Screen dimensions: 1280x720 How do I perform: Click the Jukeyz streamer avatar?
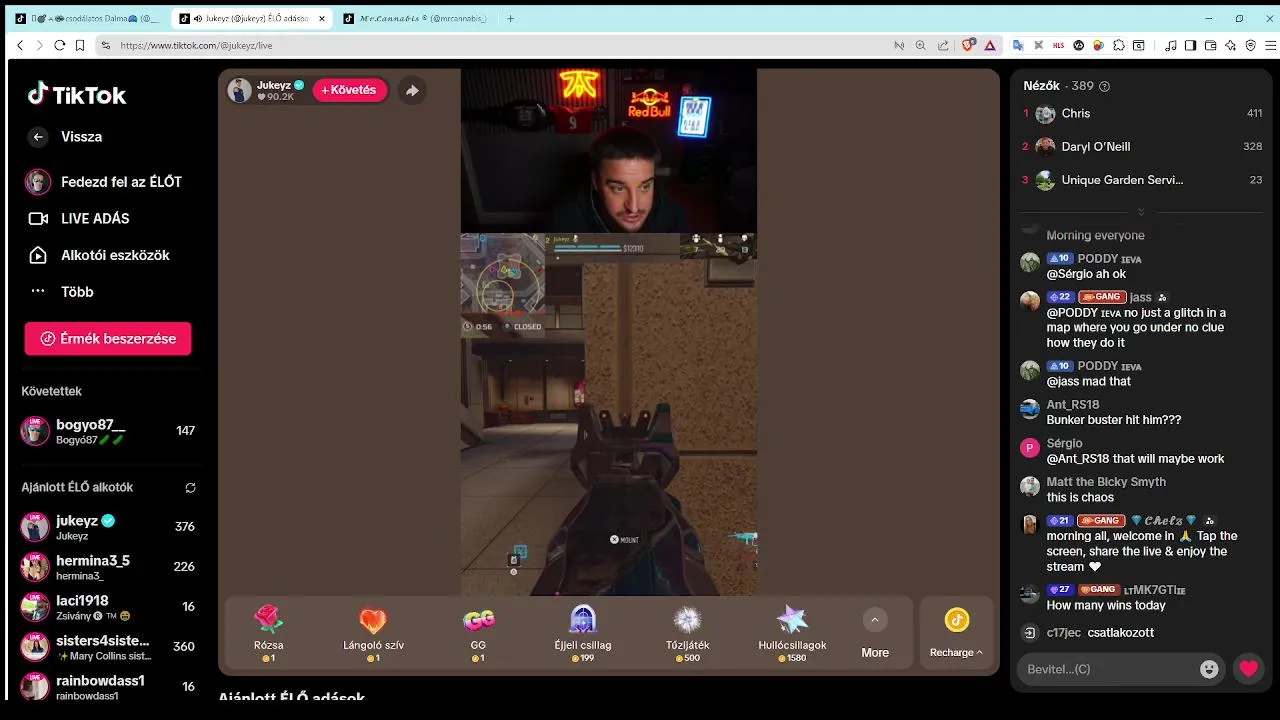[240, 91]
